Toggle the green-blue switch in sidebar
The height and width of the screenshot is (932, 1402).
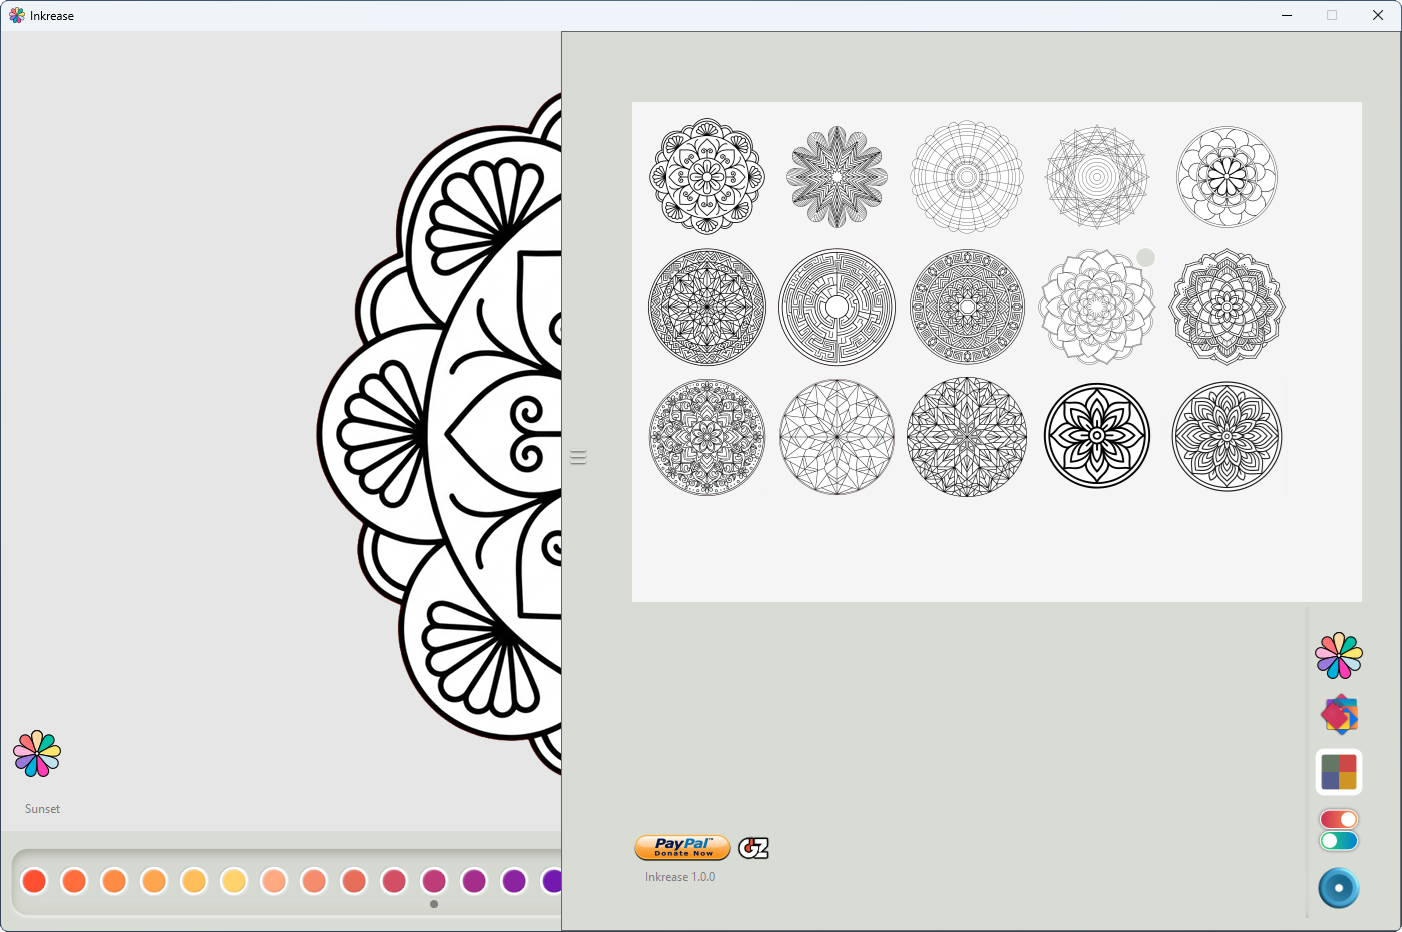pos(1339,841)
